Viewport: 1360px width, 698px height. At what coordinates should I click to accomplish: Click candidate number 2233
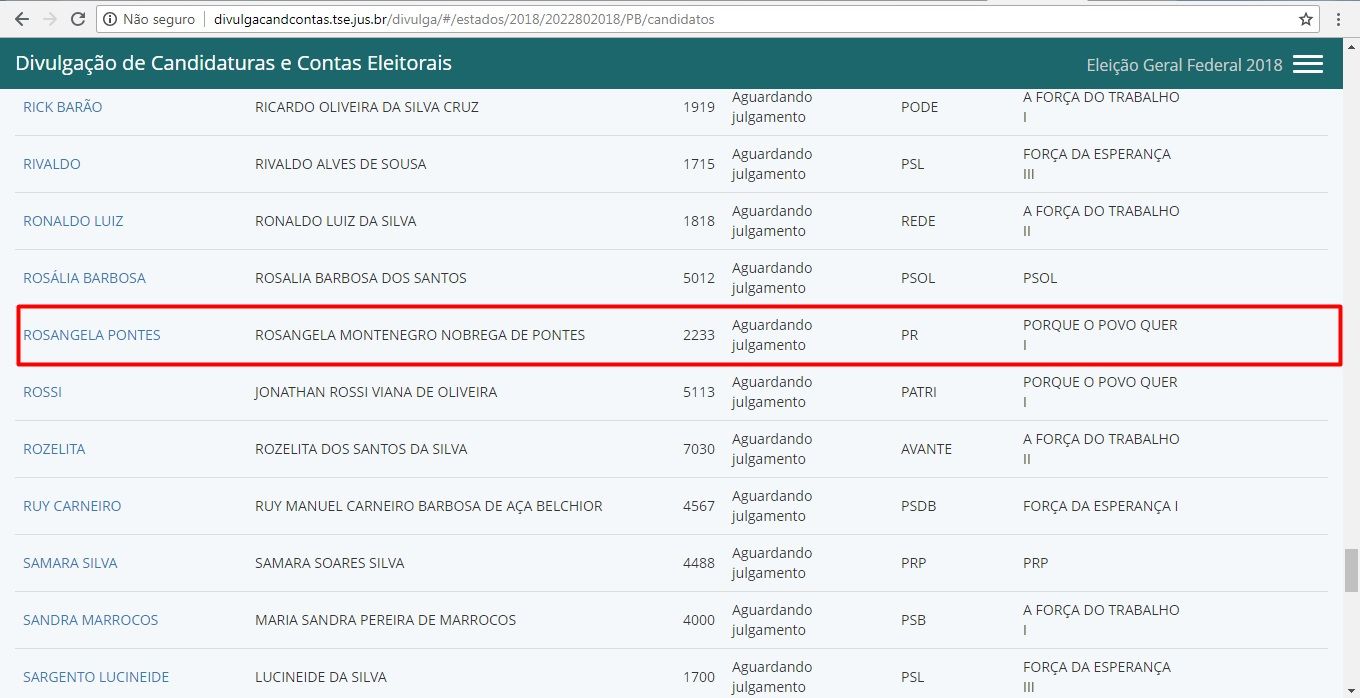[699, 335]
